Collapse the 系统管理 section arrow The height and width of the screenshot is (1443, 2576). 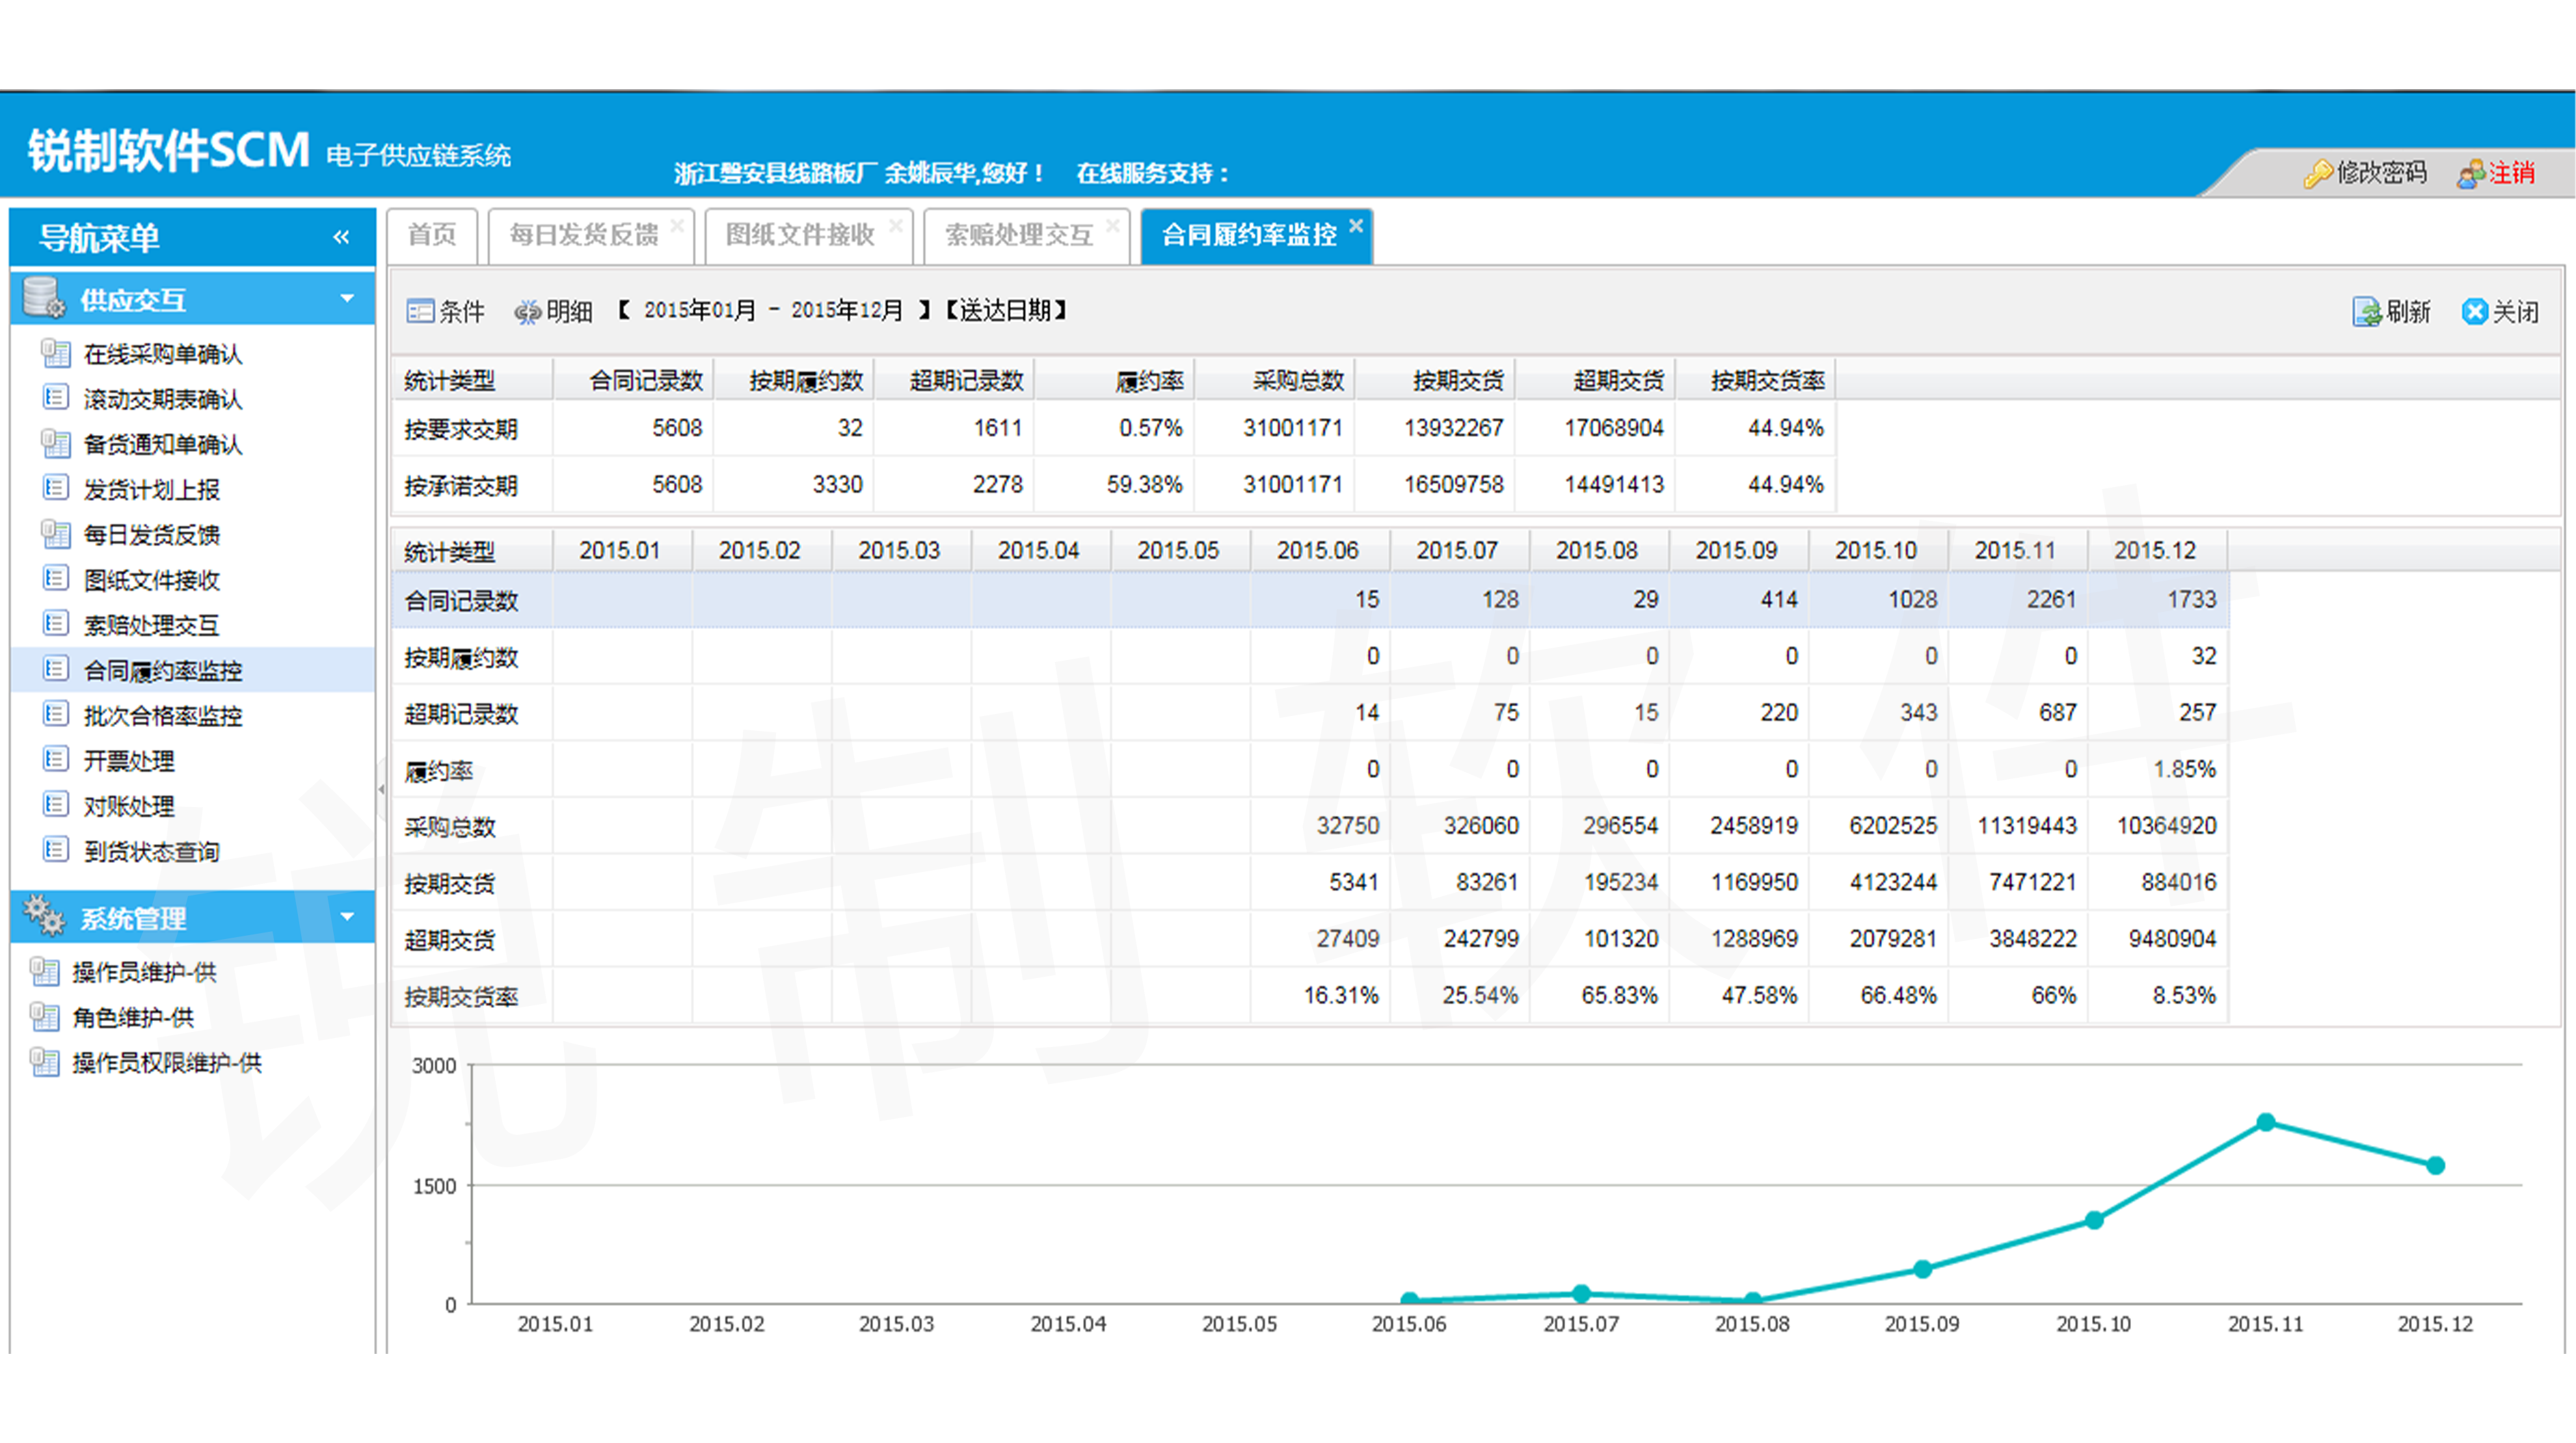pyautogui.click(x=347, y=916)
